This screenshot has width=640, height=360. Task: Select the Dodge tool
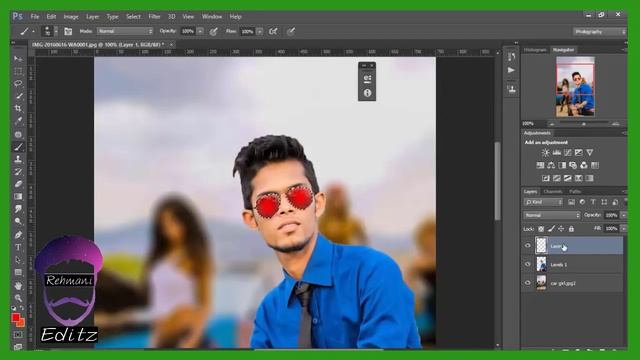coord(18,222)
